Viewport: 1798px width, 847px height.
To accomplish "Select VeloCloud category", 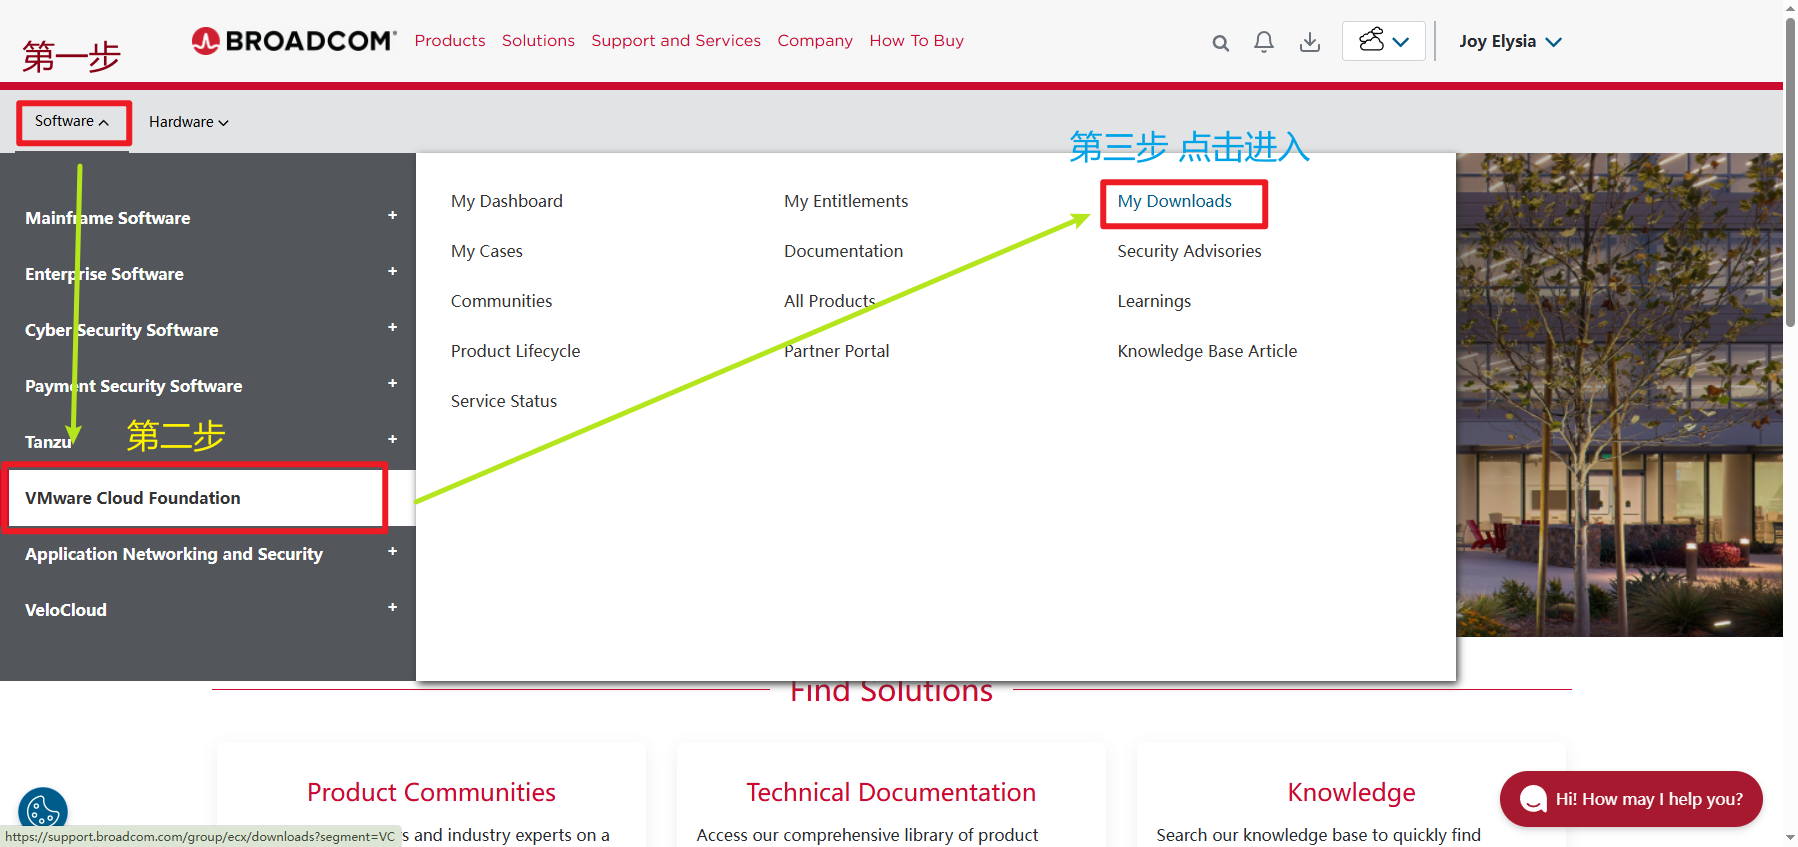I will (x=65, y=610).
